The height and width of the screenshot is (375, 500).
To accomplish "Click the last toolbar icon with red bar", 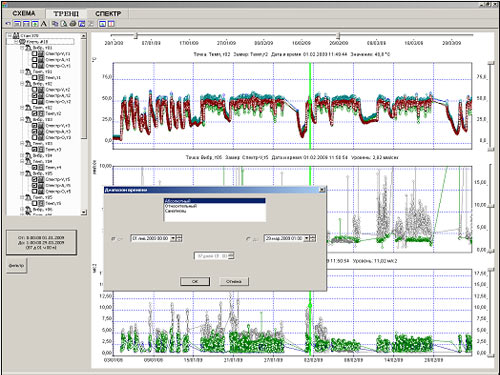I will (112, 24).
